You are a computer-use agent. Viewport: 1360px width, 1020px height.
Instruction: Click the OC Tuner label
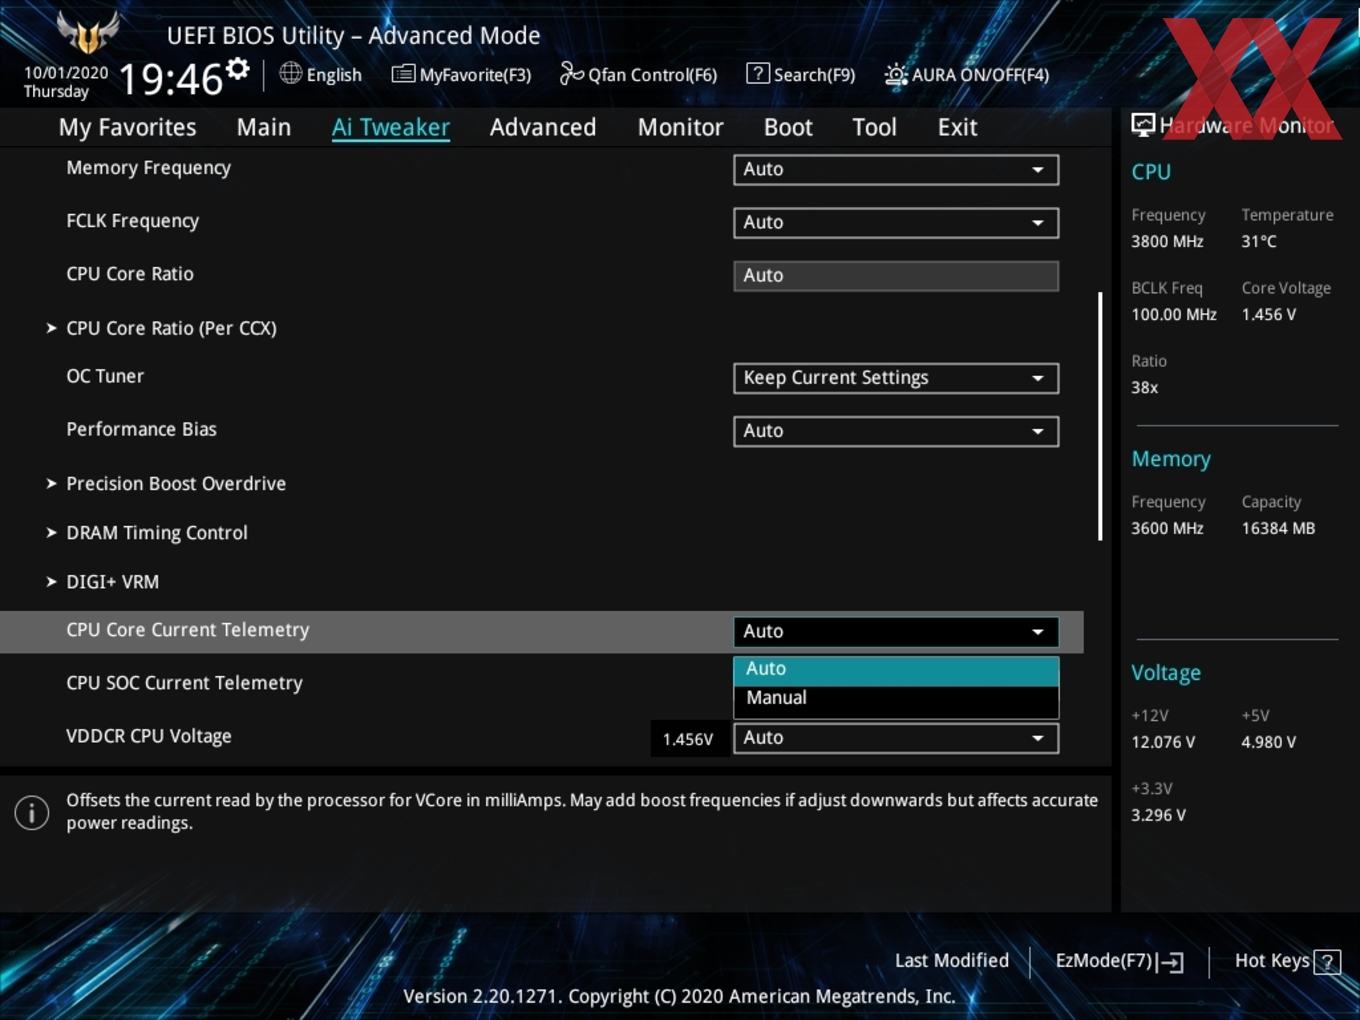pos(105,377)
